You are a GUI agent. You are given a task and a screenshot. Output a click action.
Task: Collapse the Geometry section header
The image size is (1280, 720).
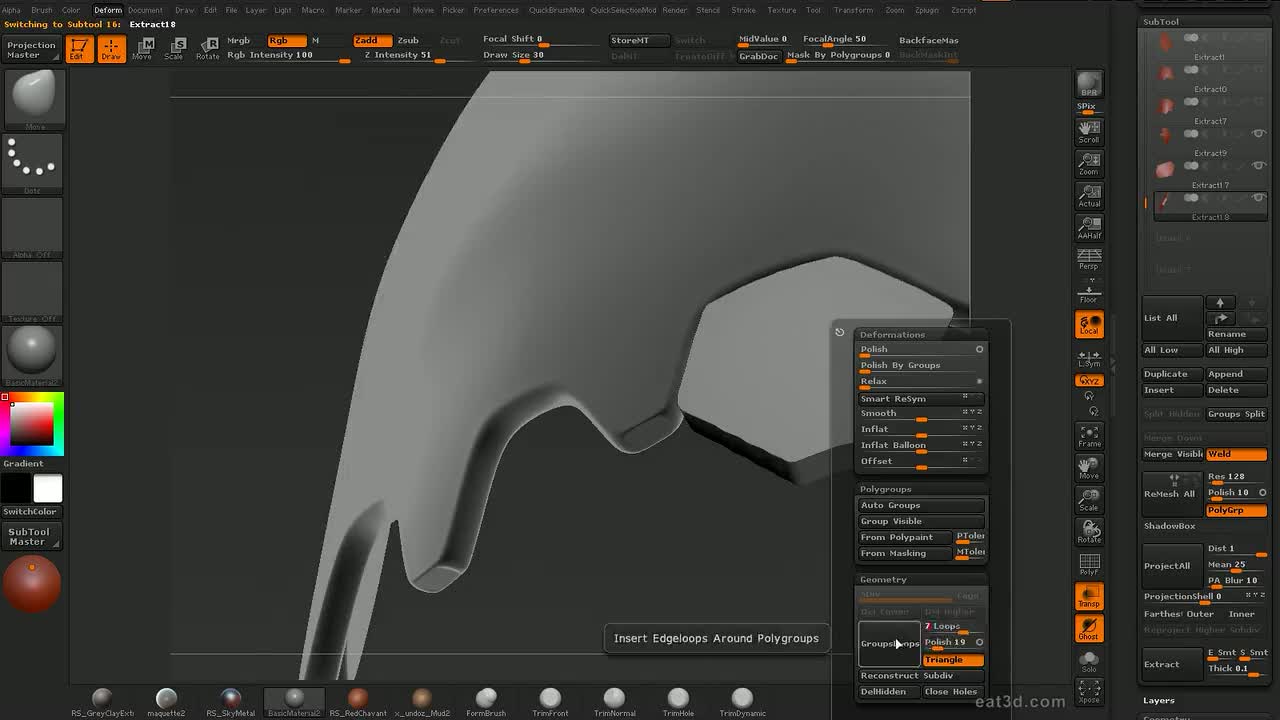click(x=884, y=579)
